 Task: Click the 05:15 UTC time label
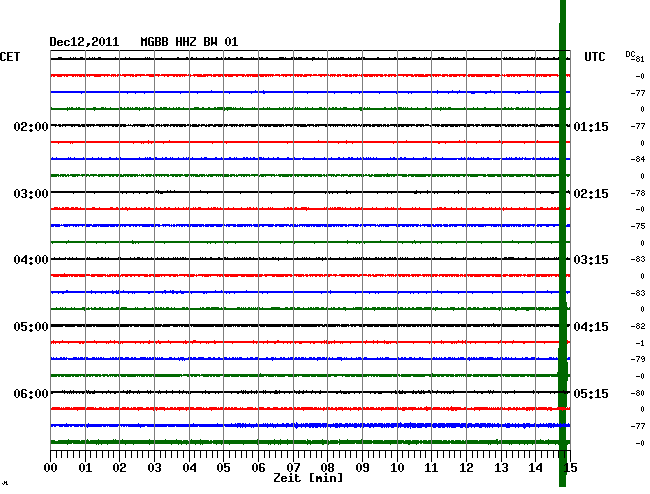tap(591, 393)
